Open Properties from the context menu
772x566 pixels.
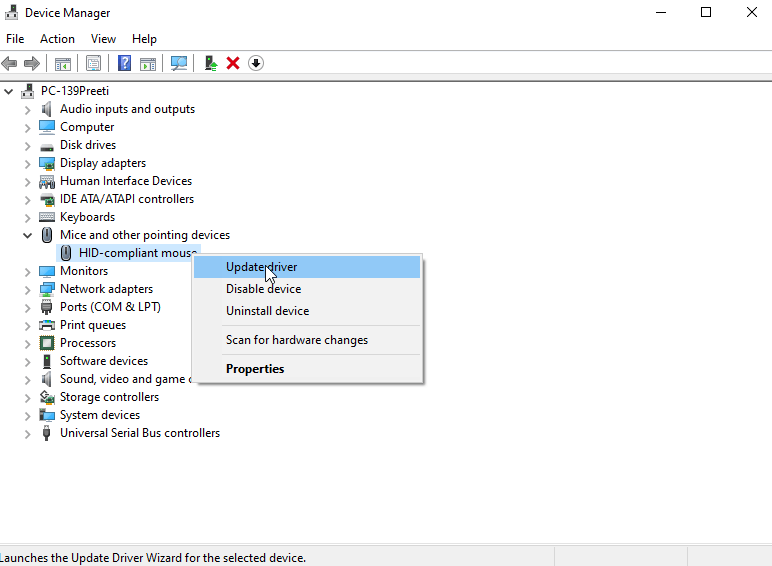[307, 369]
